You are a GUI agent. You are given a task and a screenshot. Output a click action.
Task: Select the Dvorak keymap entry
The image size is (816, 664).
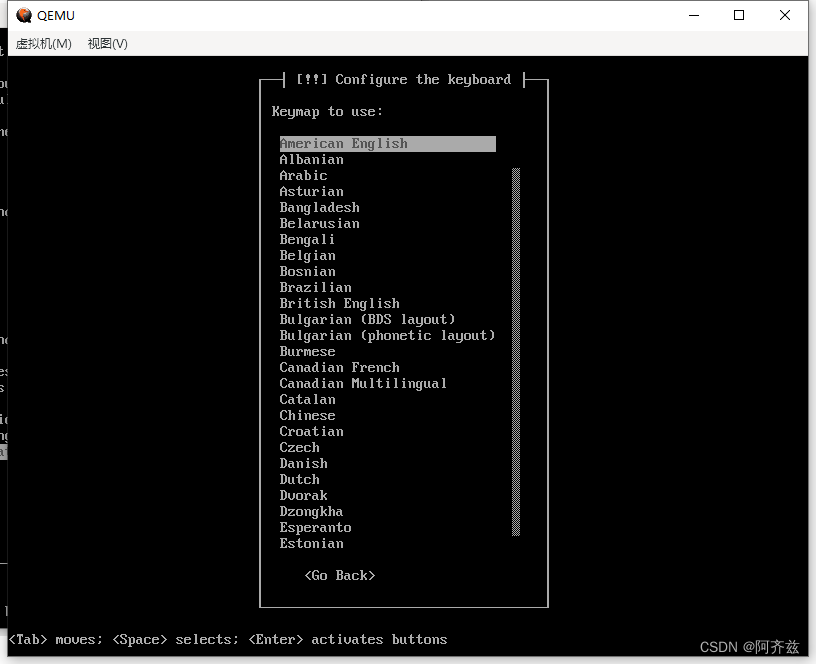pos(303,495)
